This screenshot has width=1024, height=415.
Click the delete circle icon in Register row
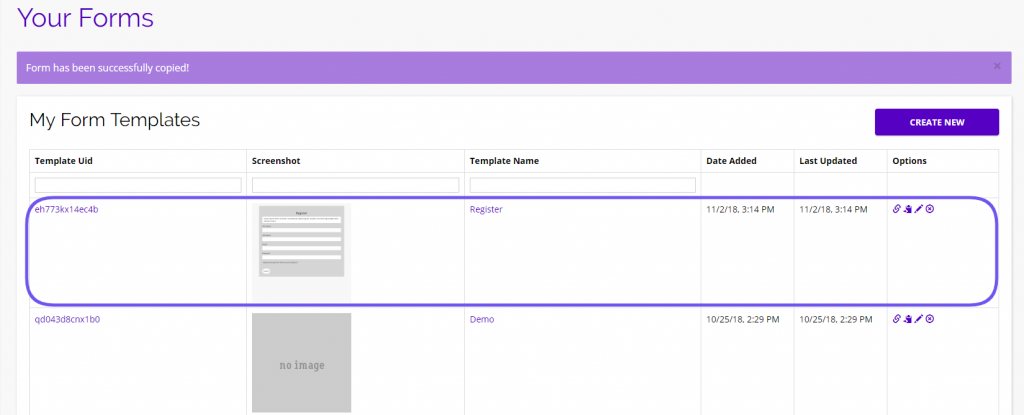(x=930, y=209)
